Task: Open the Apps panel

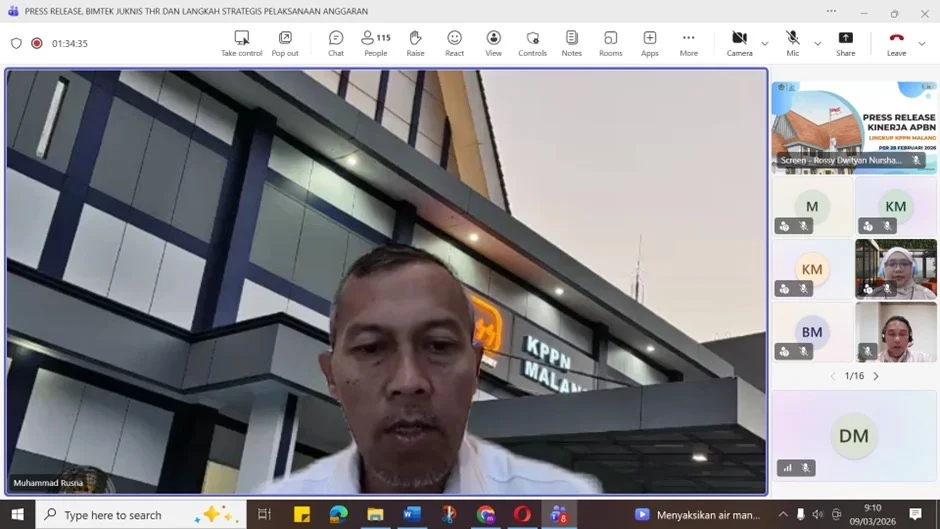Action: (649, 43)
